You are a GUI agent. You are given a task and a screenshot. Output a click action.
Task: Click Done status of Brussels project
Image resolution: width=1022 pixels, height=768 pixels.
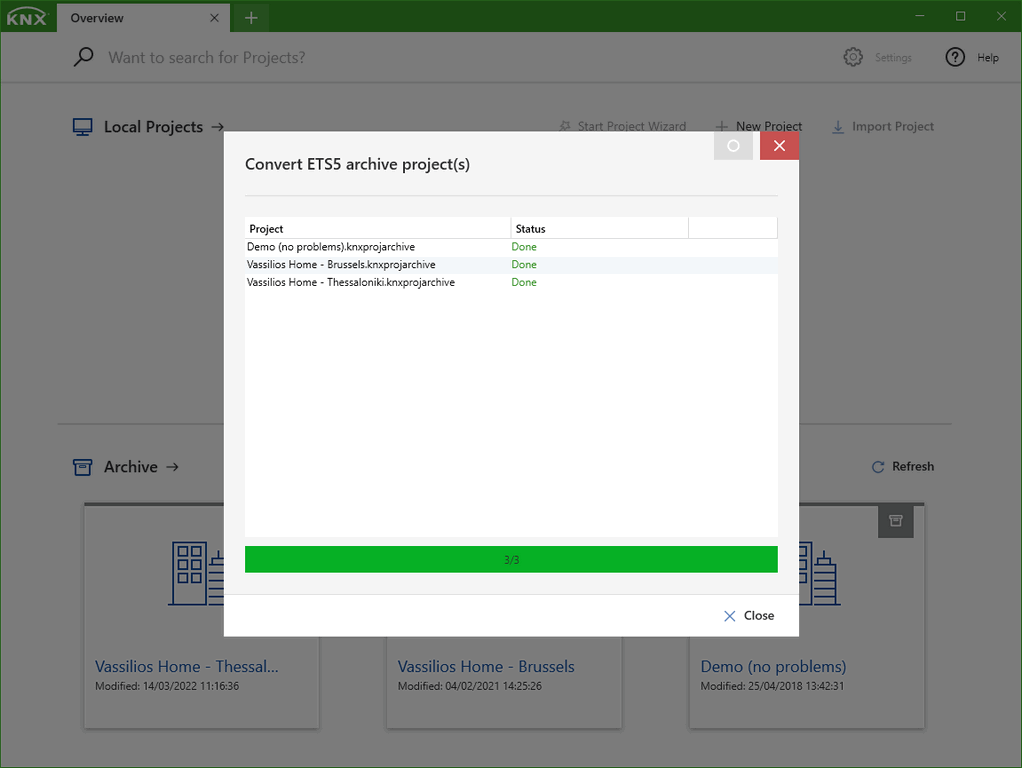click(524, 265)
